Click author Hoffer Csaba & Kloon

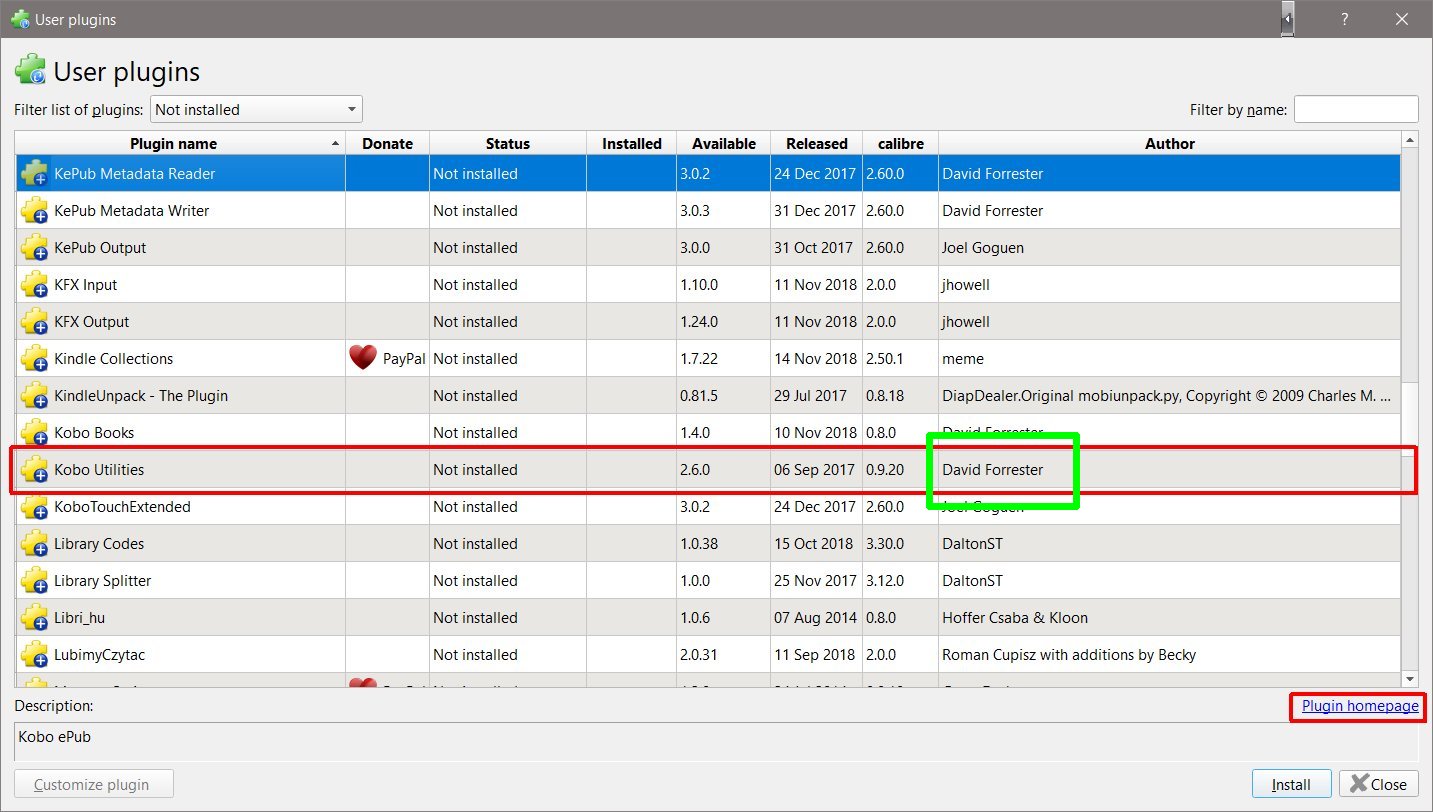1015,617
